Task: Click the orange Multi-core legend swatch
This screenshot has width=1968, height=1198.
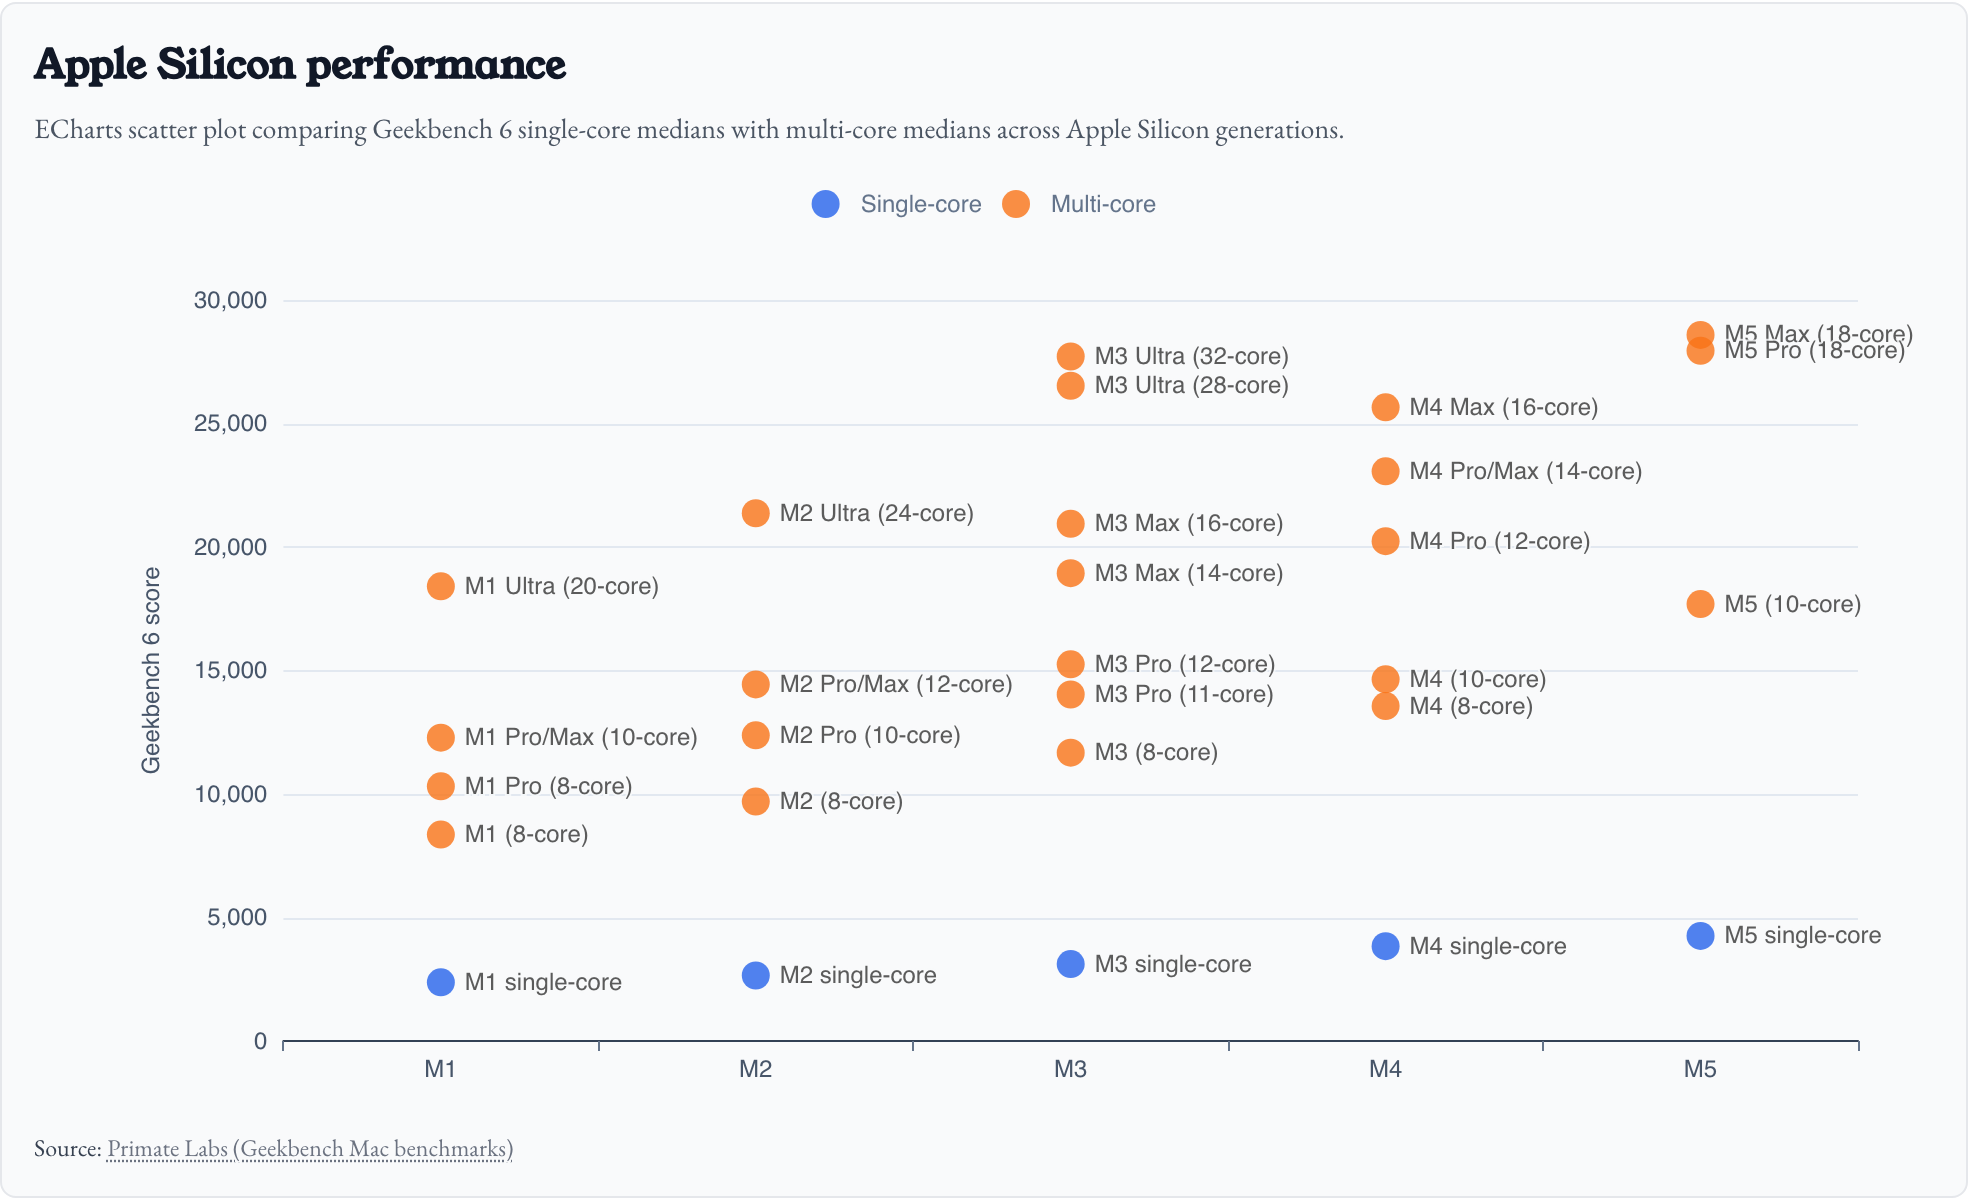Action: pyautogui.click(x=1016, y=204)
